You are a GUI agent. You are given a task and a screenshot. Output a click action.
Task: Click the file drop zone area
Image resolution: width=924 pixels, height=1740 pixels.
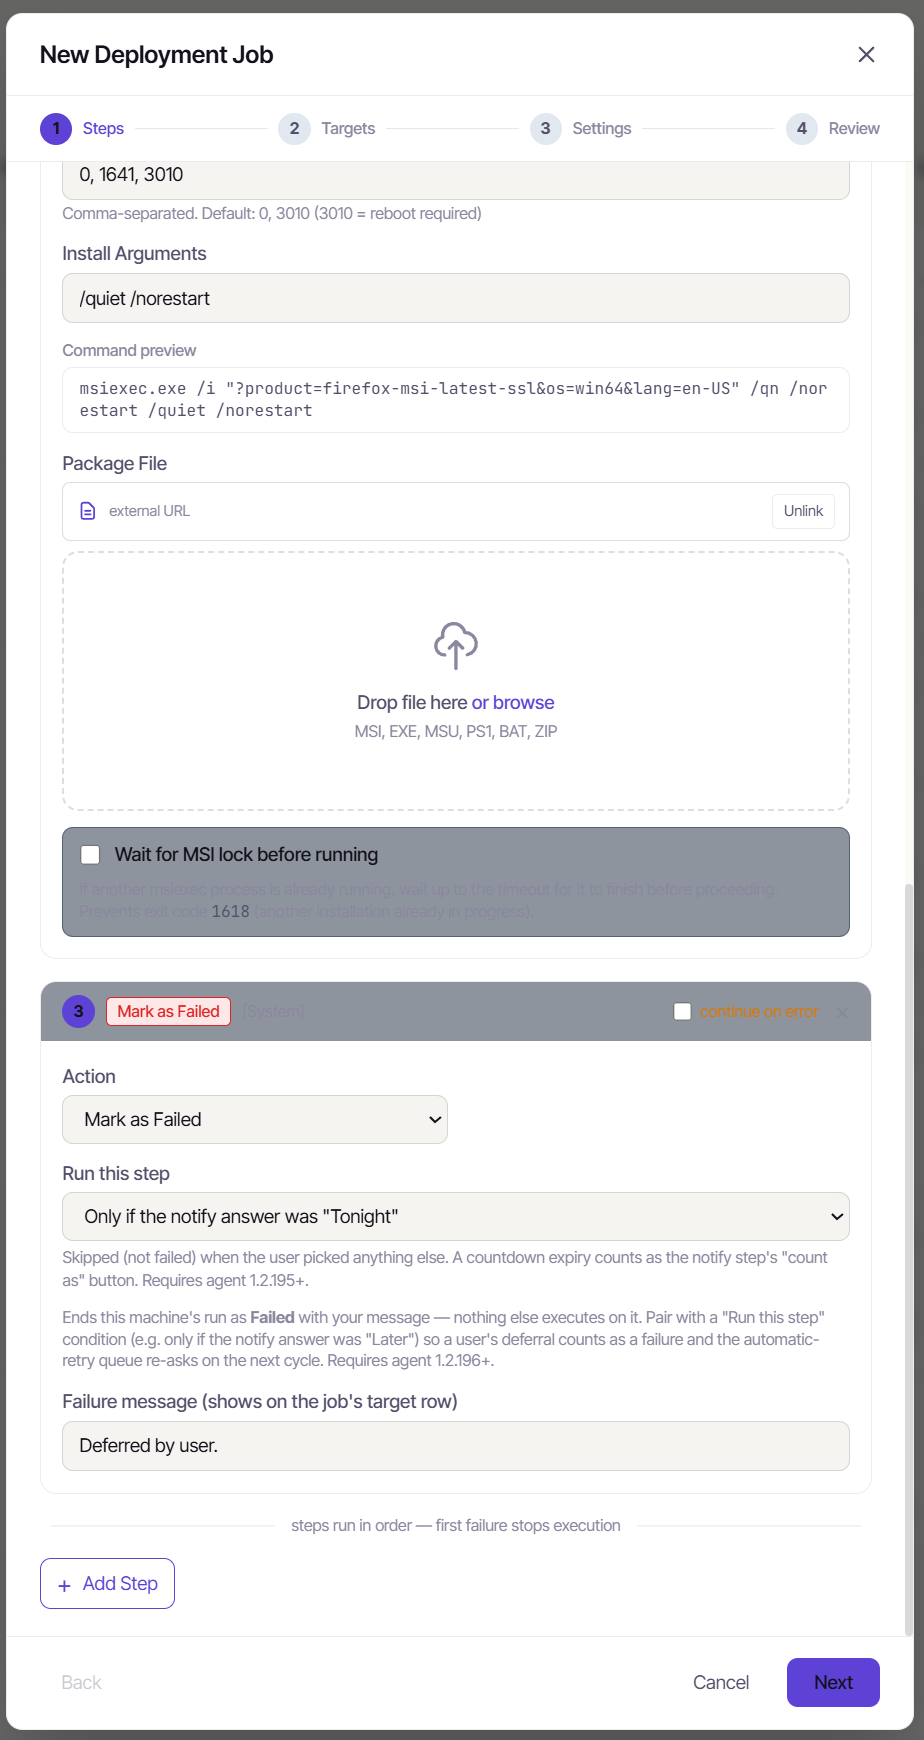coord(456,681)
